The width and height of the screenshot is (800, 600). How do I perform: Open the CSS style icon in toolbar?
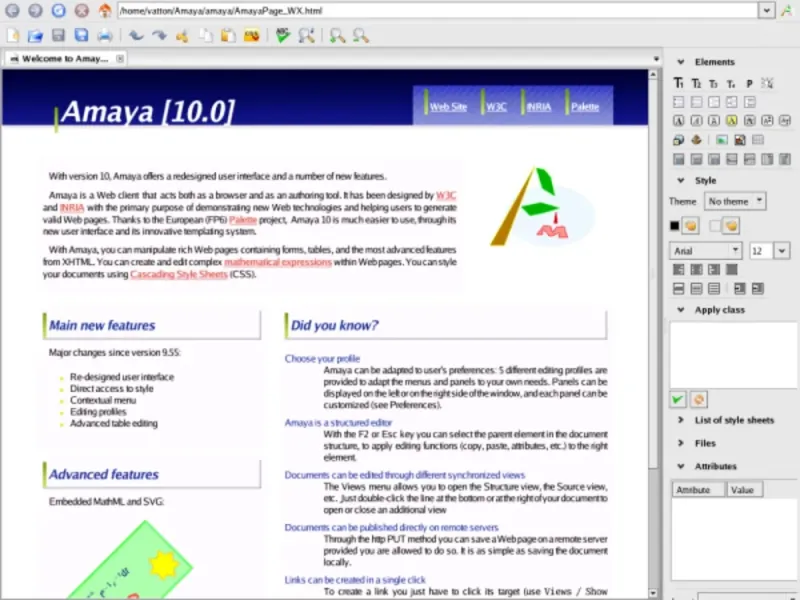coord(252,36)
